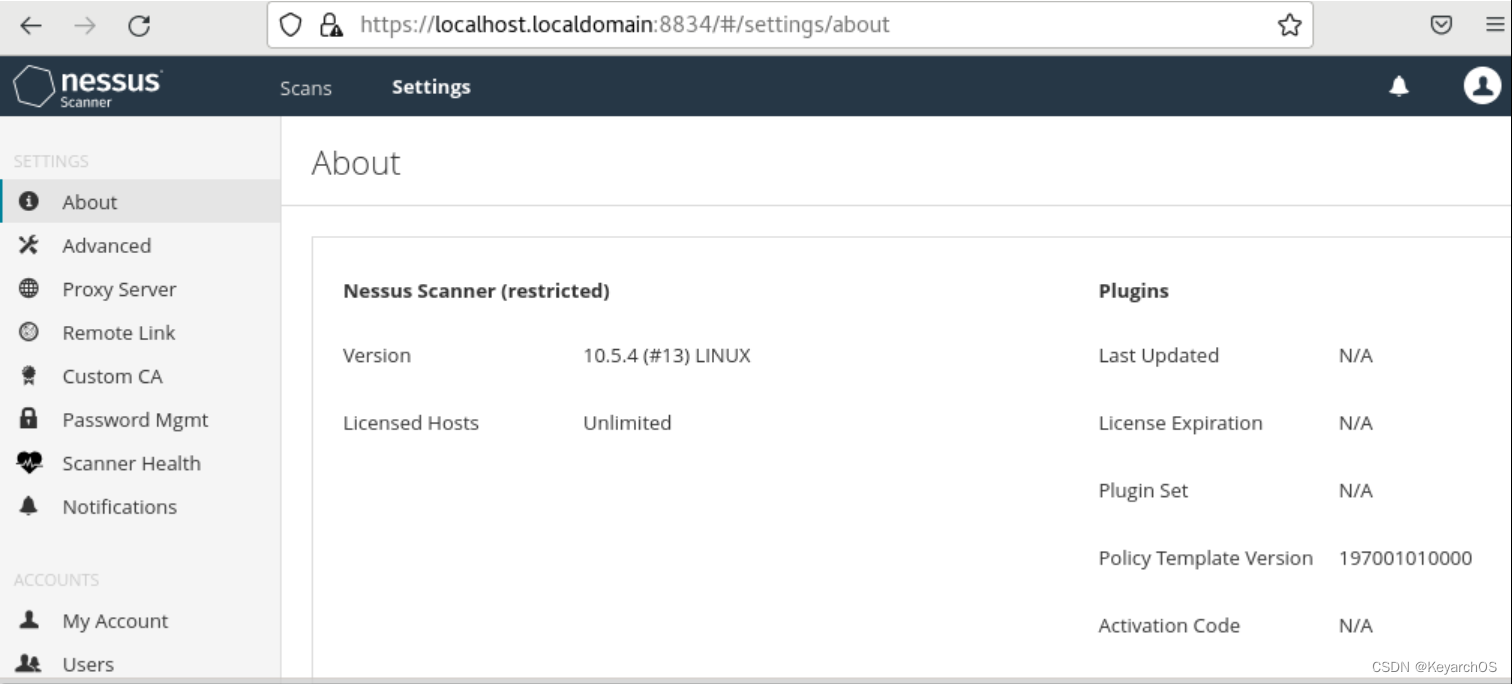
Task: Click the Remote Link icon
Action: (29, 332)
